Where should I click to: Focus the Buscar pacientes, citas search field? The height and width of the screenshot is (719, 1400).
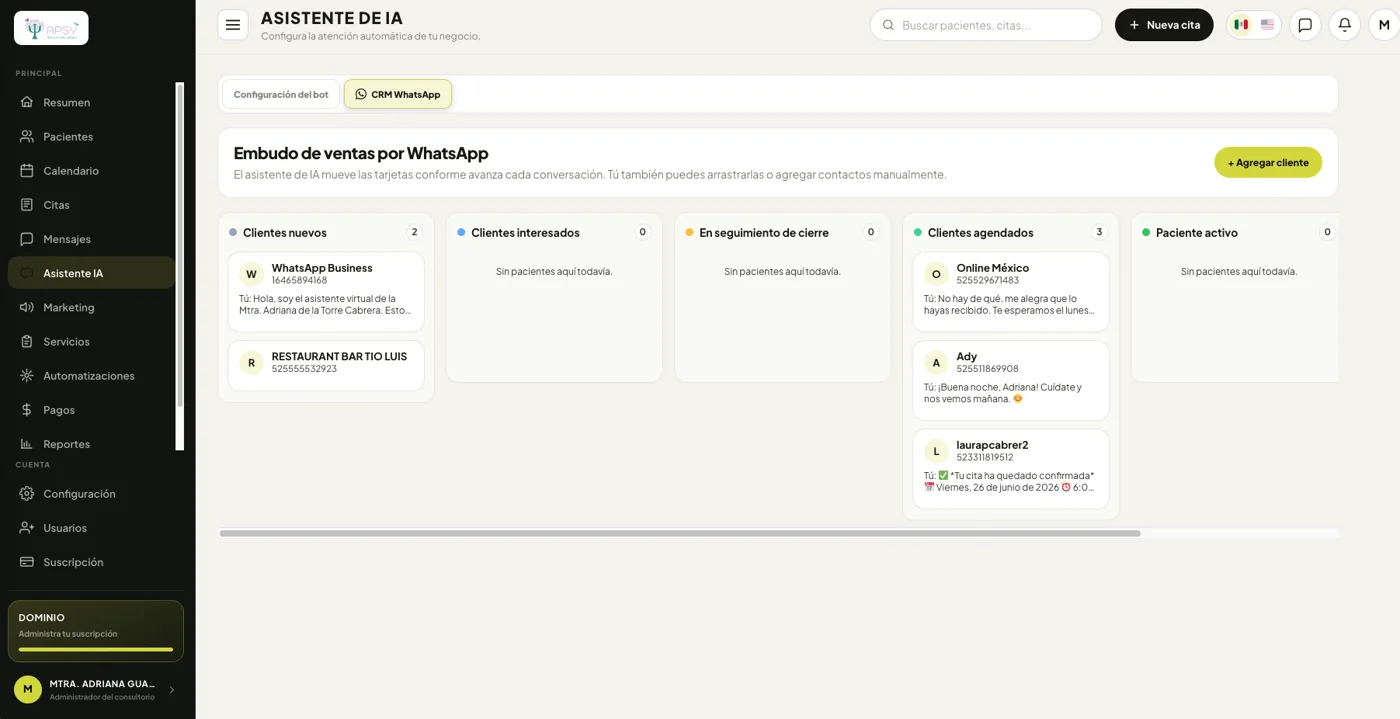pyautogui.click(x=986, y=25)
